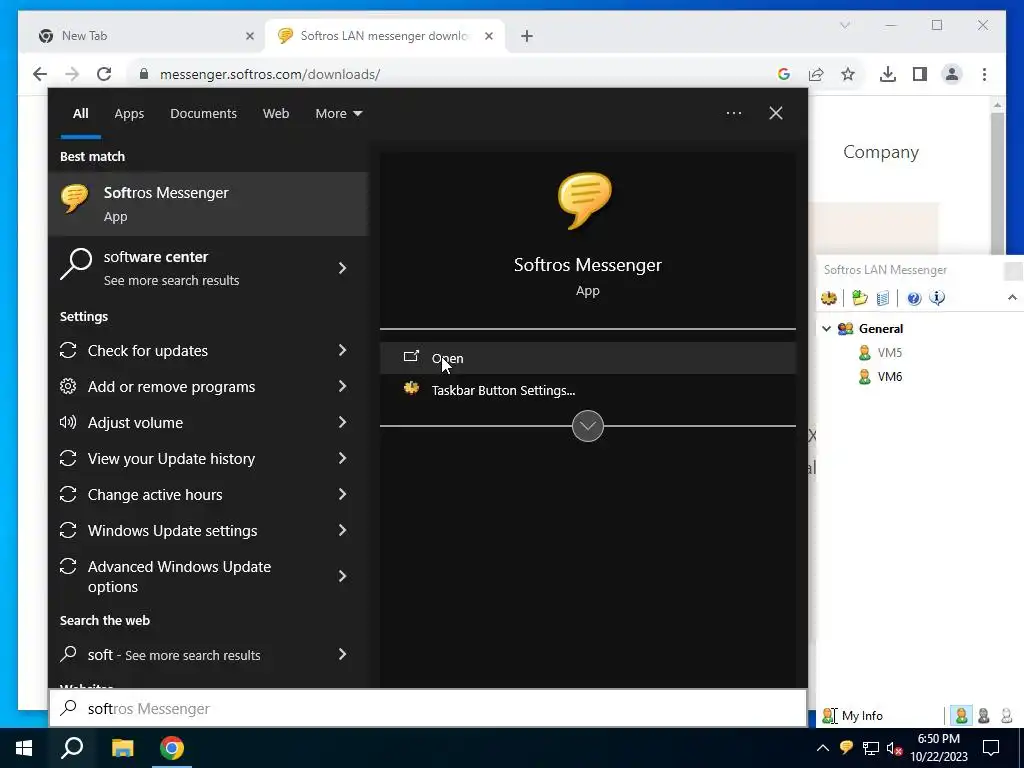Go back in Chrome
The height and width of the screenshot is (768, 1024).
point(40,74)
